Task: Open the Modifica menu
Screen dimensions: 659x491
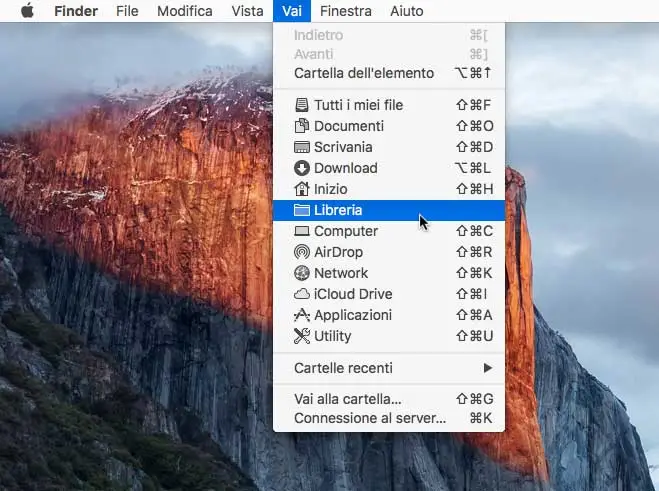Action: click(x=185, y=11)
